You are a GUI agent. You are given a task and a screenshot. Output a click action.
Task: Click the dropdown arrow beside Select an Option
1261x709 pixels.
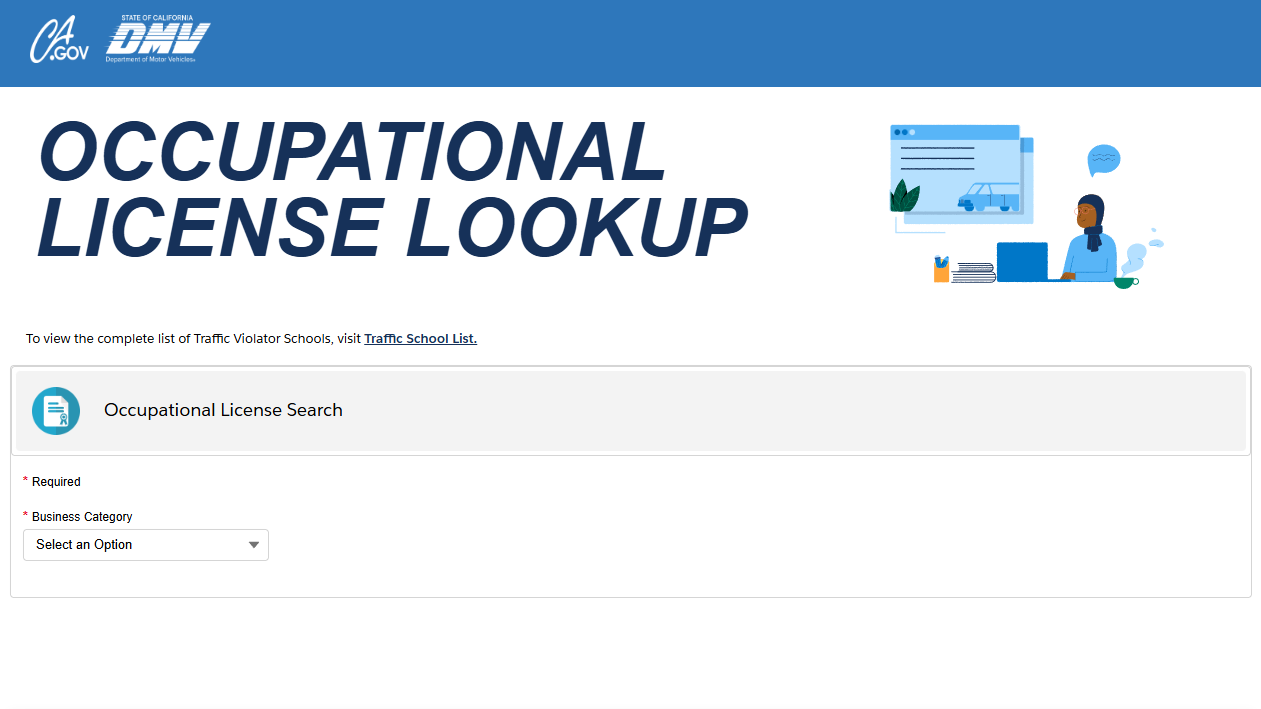tap(254, 545)
